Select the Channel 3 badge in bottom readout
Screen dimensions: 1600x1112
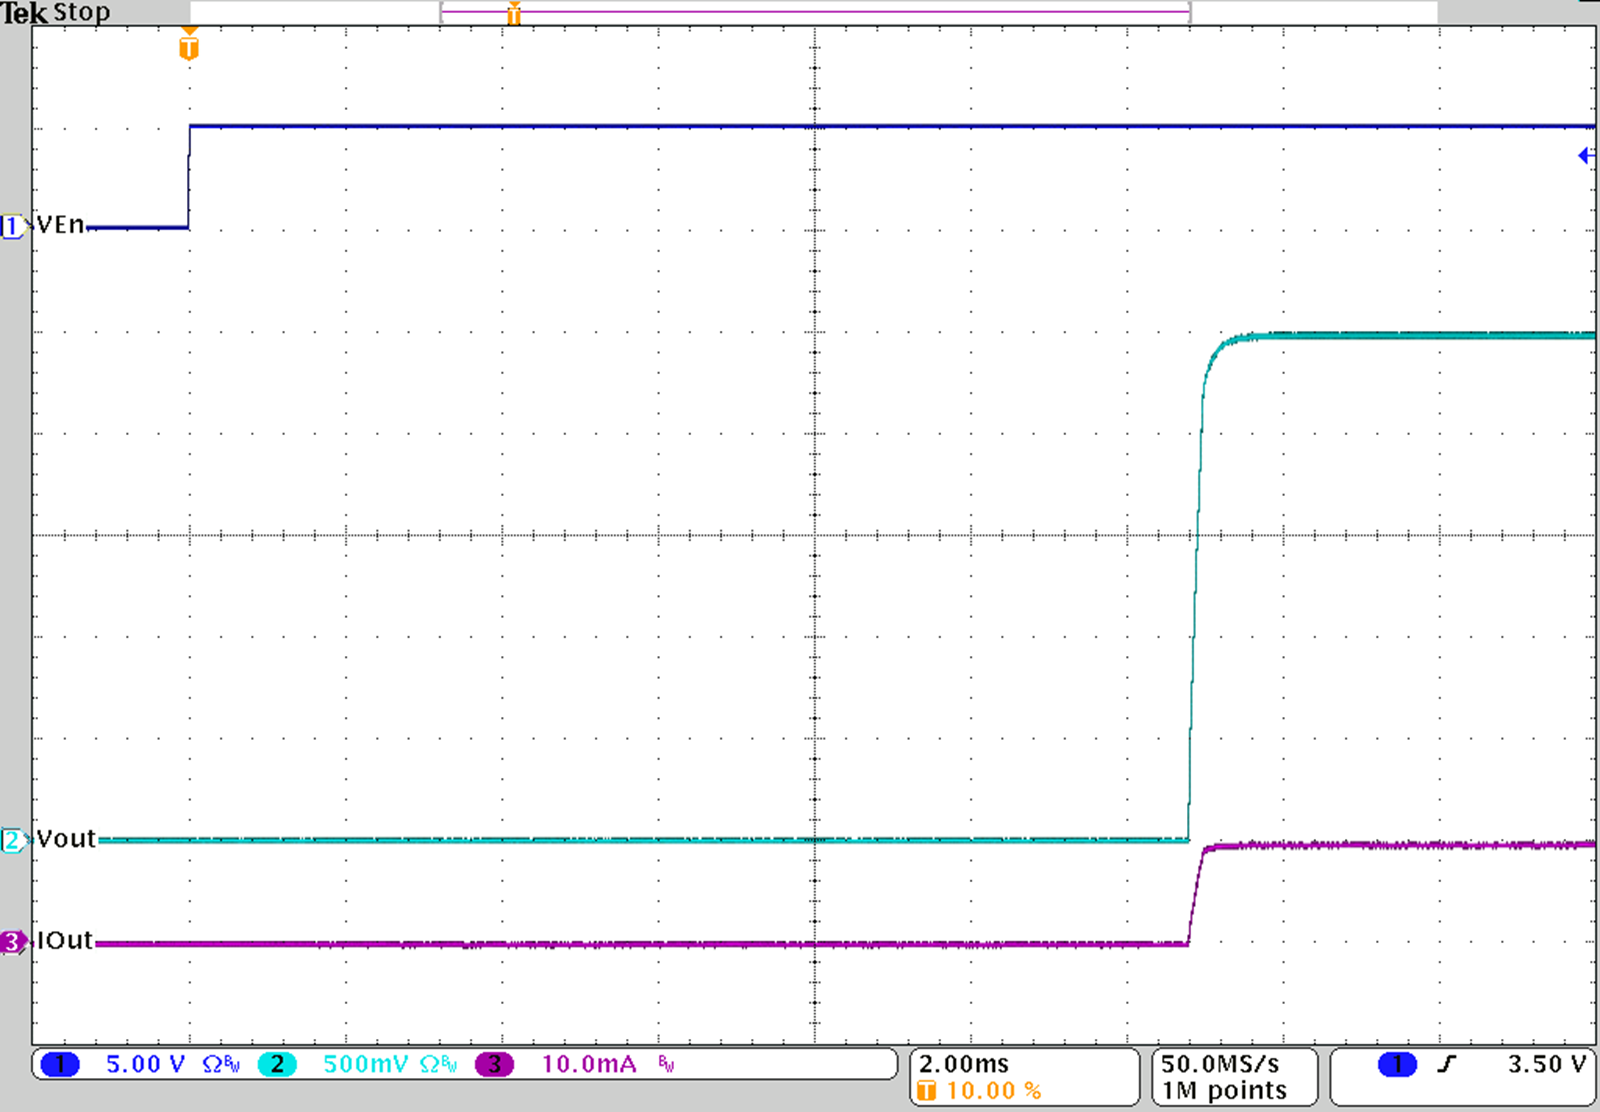coord(492,1064)
